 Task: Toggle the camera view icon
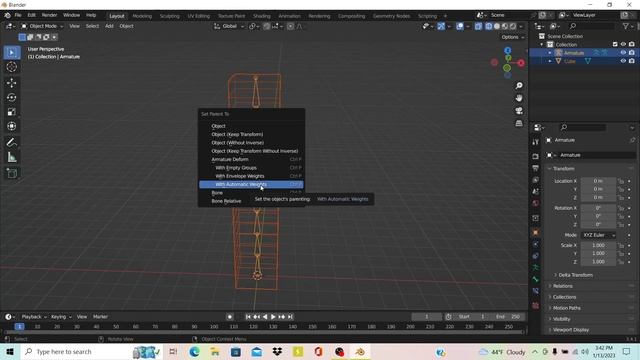coord(519,111)
